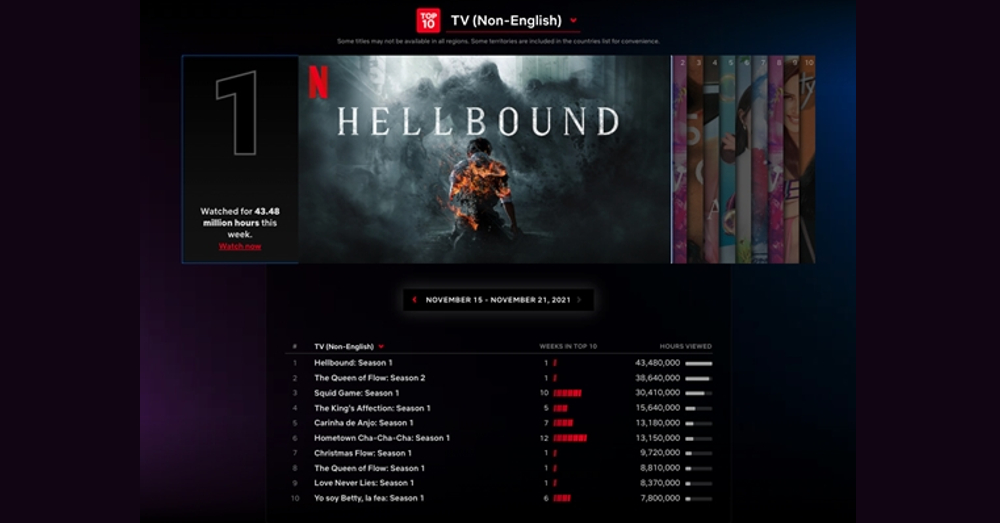Click the Top 10 red logo icon

pos(428,21)
